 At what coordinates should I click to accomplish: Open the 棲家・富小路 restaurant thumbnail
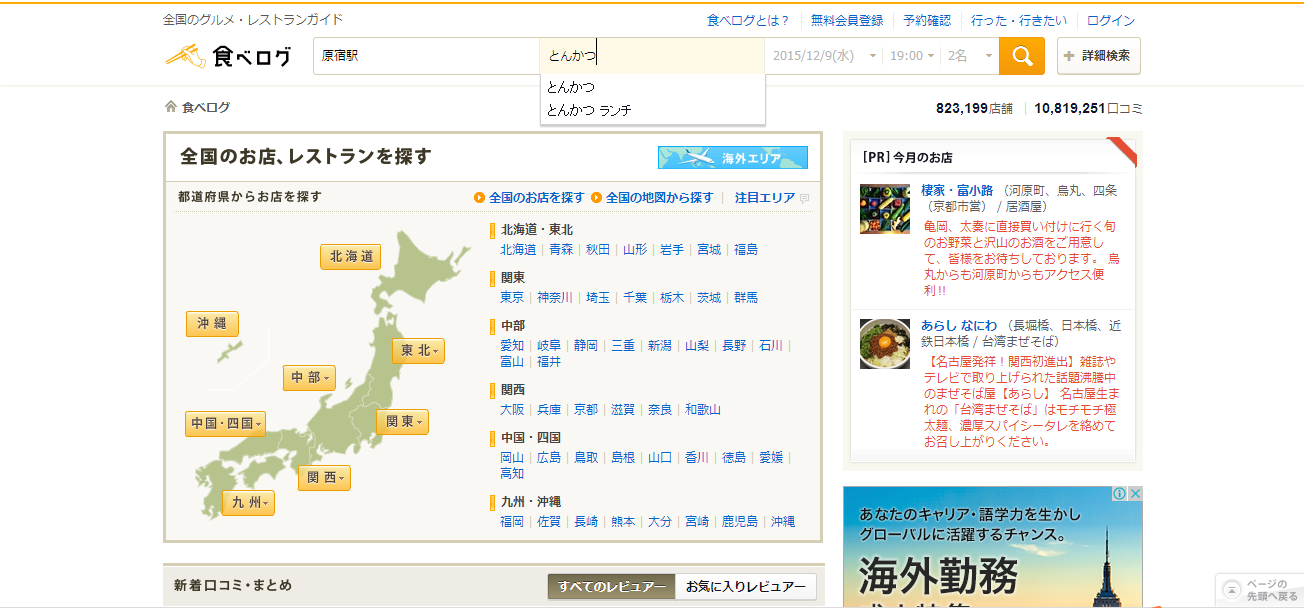(884, 209)
